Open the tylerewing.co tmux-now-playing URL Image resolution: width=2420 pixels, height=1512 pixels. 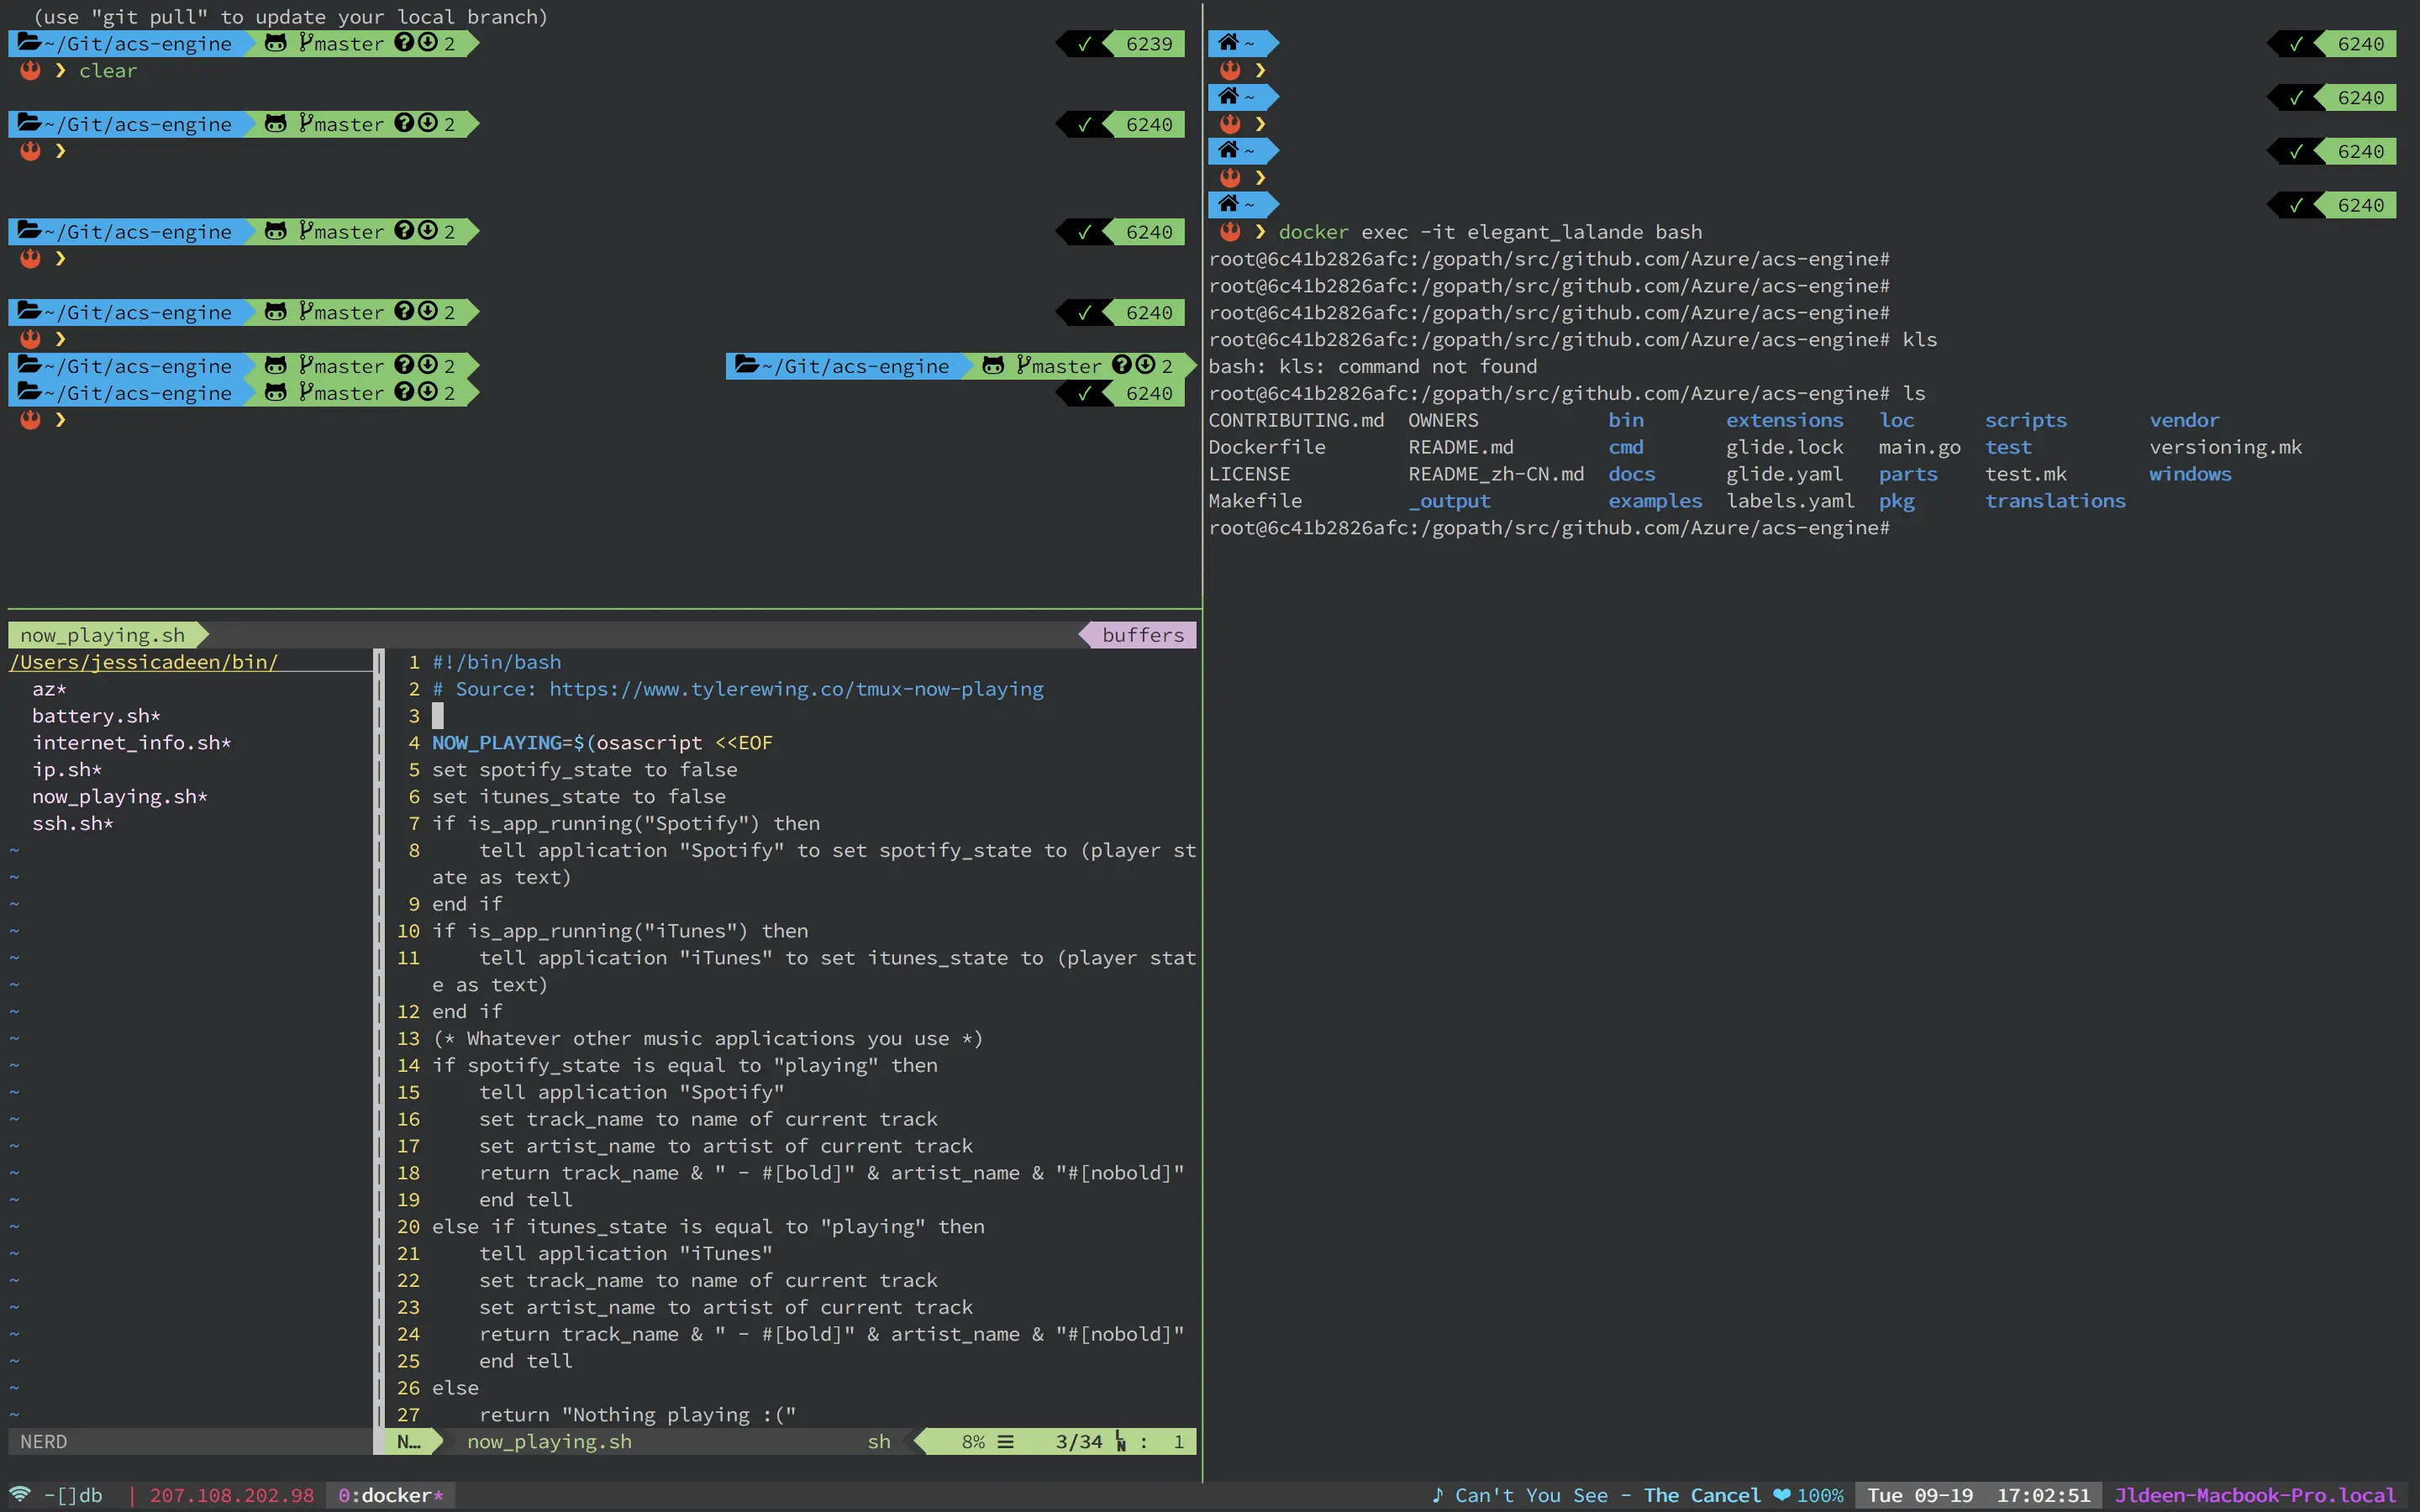[x=795, y=689]
